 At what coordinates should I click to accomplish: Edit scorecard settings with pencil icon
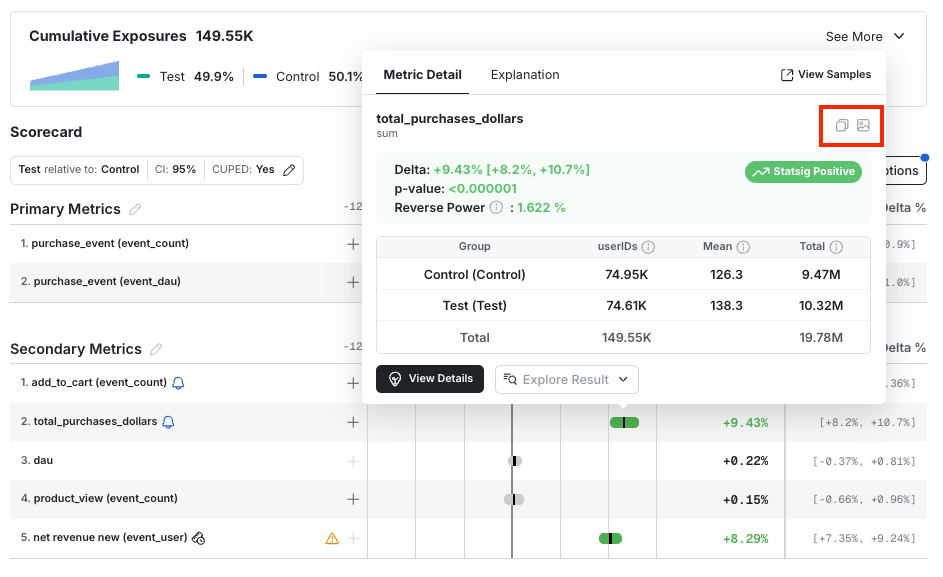pos(289,170)
